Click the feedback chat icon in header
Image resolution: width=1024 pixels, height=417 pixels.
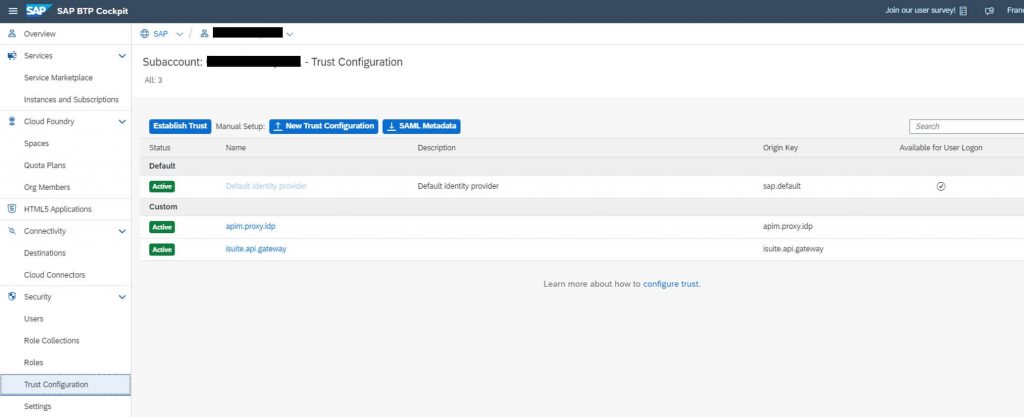coord(989,11)
